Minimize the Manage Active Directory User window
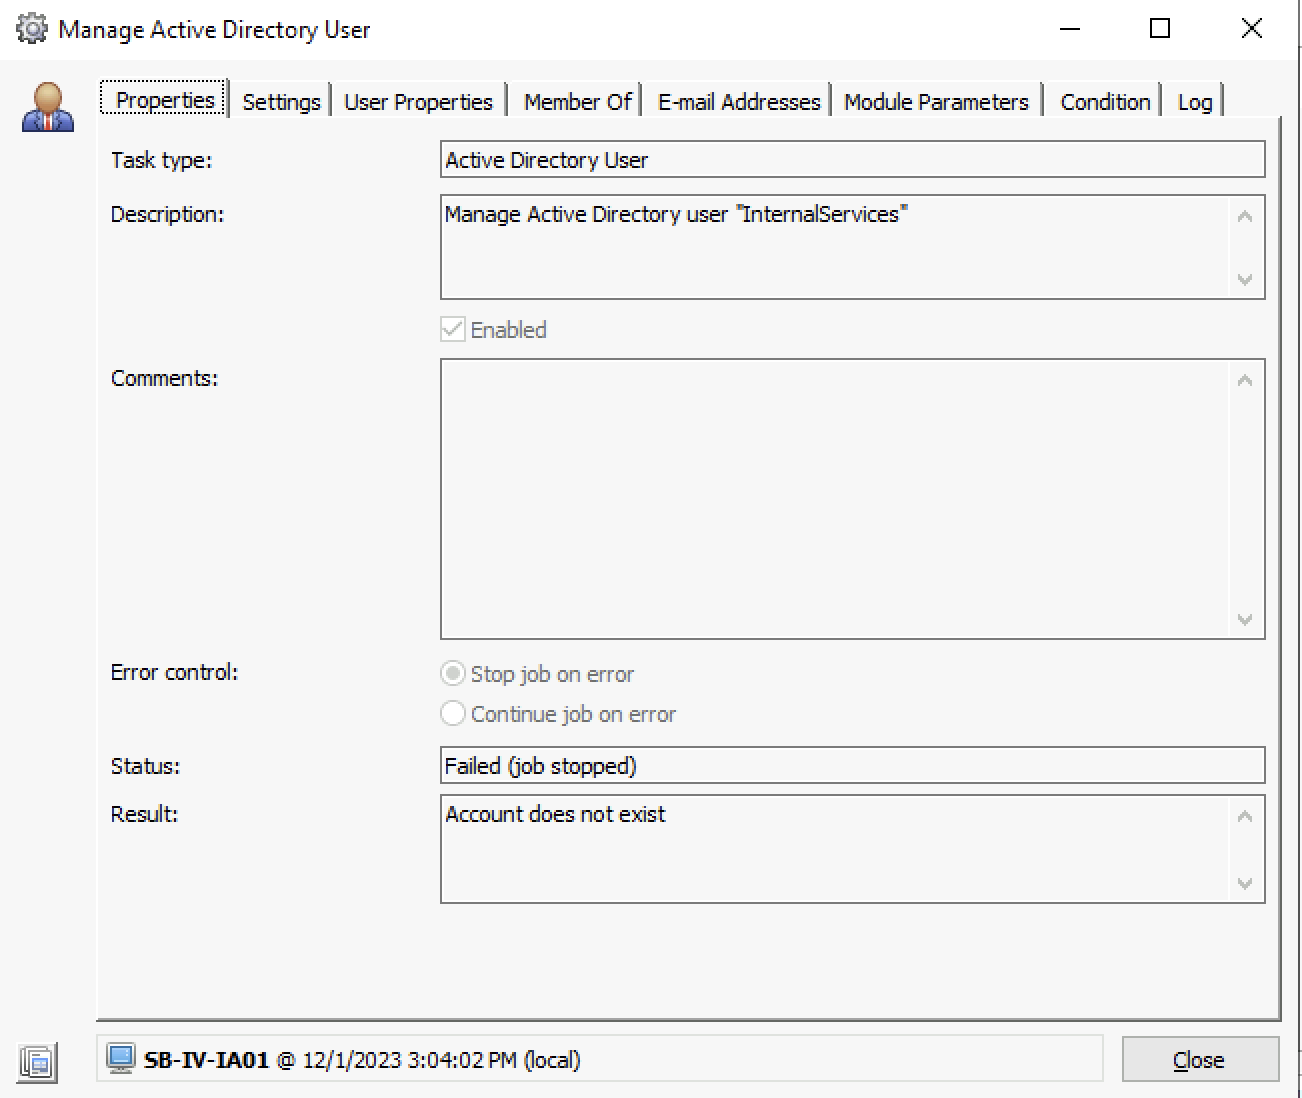1302x1098 pixels. coord(1070,28)
